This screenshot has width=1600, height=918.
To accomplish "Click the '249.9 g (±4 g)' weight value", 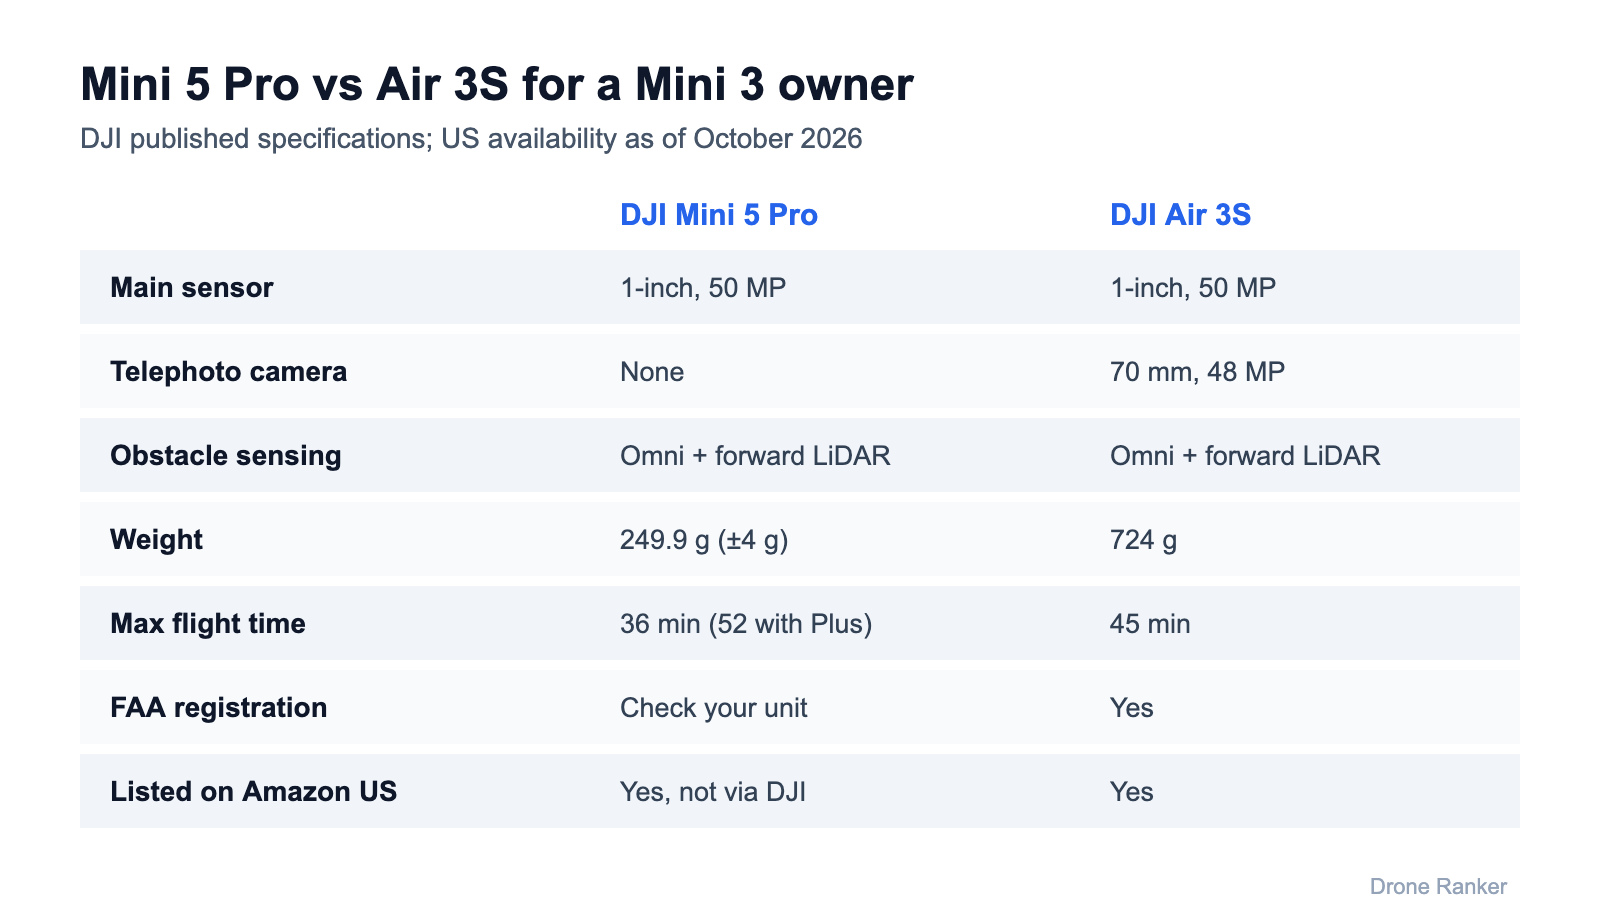I will click(704, 540).
